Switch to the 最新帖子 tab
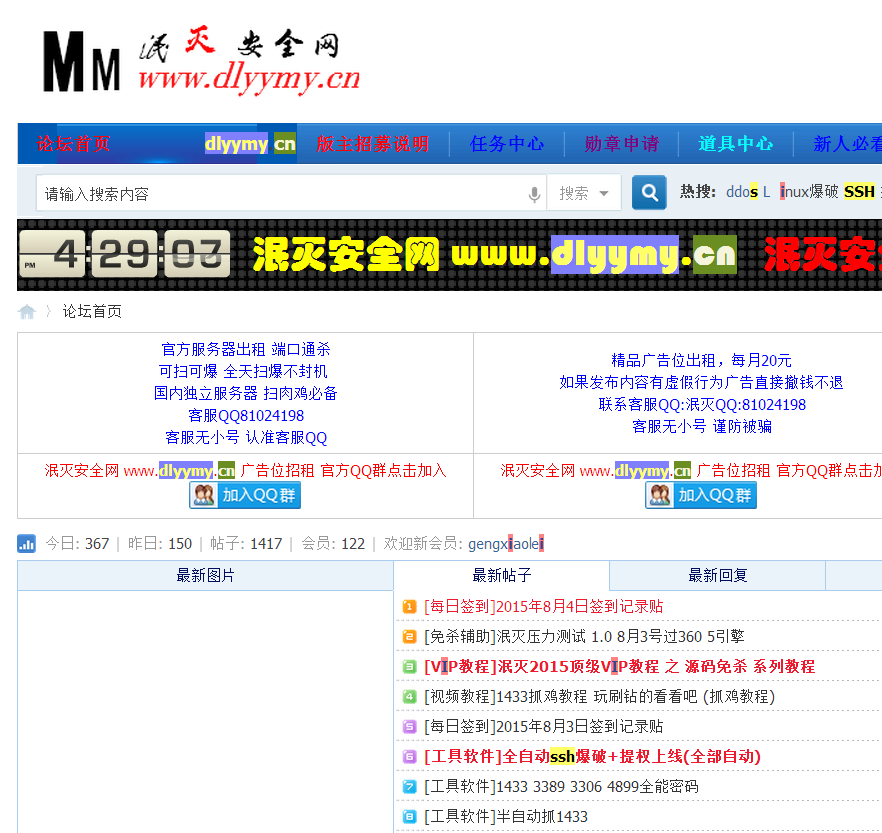This screenshot has width=882, height=833. 502,575
